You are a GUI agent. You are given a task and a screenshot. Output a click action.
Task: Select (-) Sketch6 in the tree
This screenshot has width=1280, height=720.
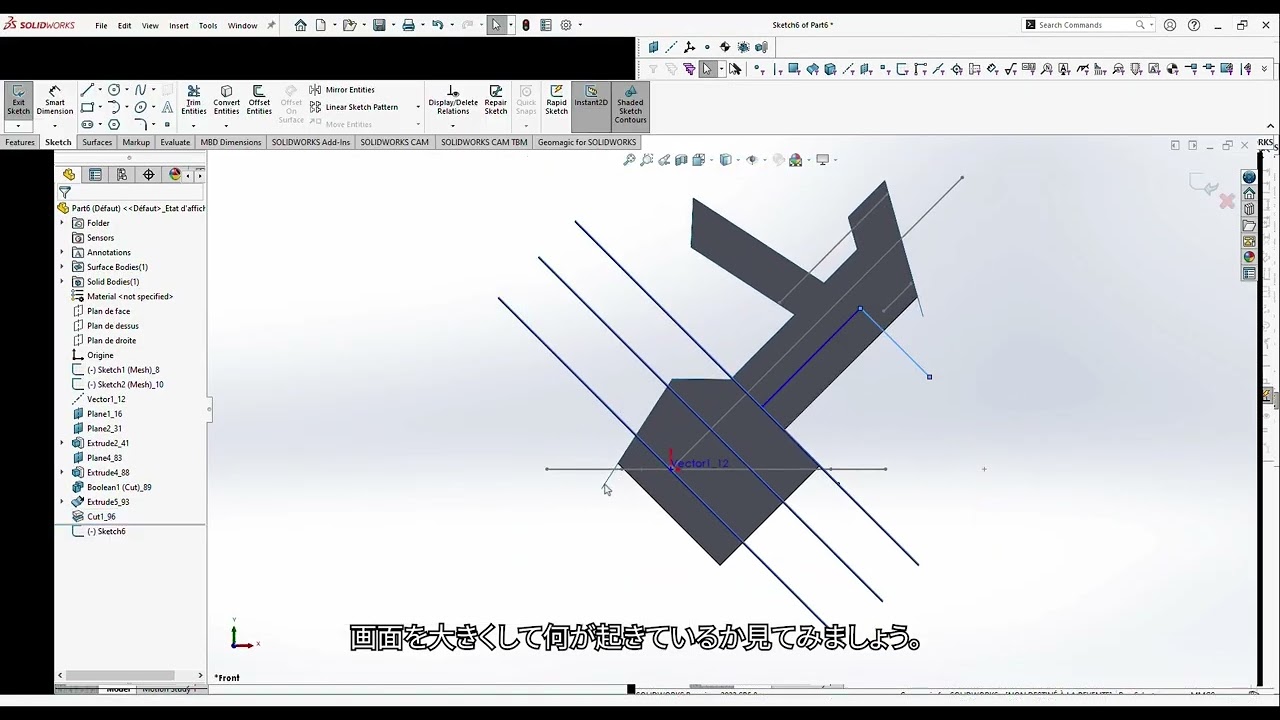point(106,531)
